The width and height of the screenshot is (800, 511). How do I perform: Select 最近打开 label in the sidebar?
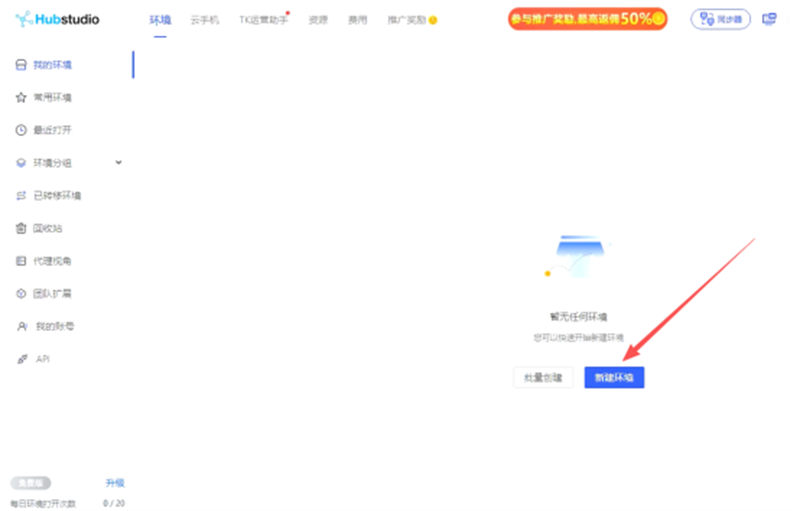(53, 130)
